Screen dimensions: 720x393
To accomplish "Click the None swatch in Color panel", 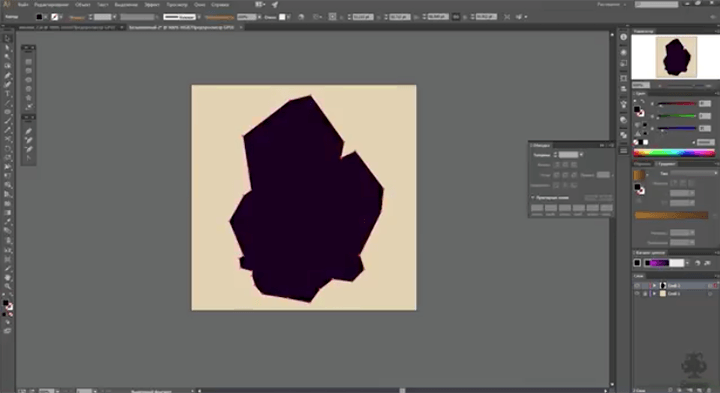I will pyautogui.click(x=636, y=142).
